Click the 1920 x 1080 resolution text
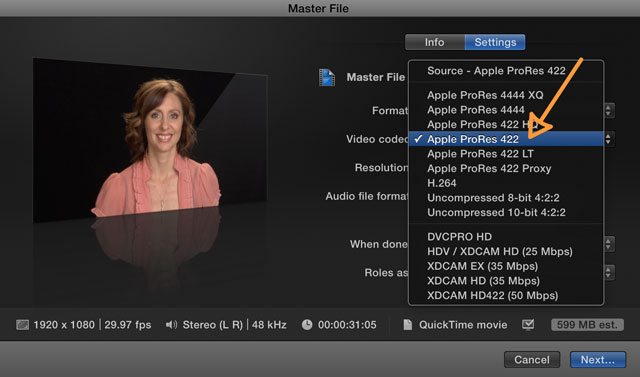 [64, 325]
